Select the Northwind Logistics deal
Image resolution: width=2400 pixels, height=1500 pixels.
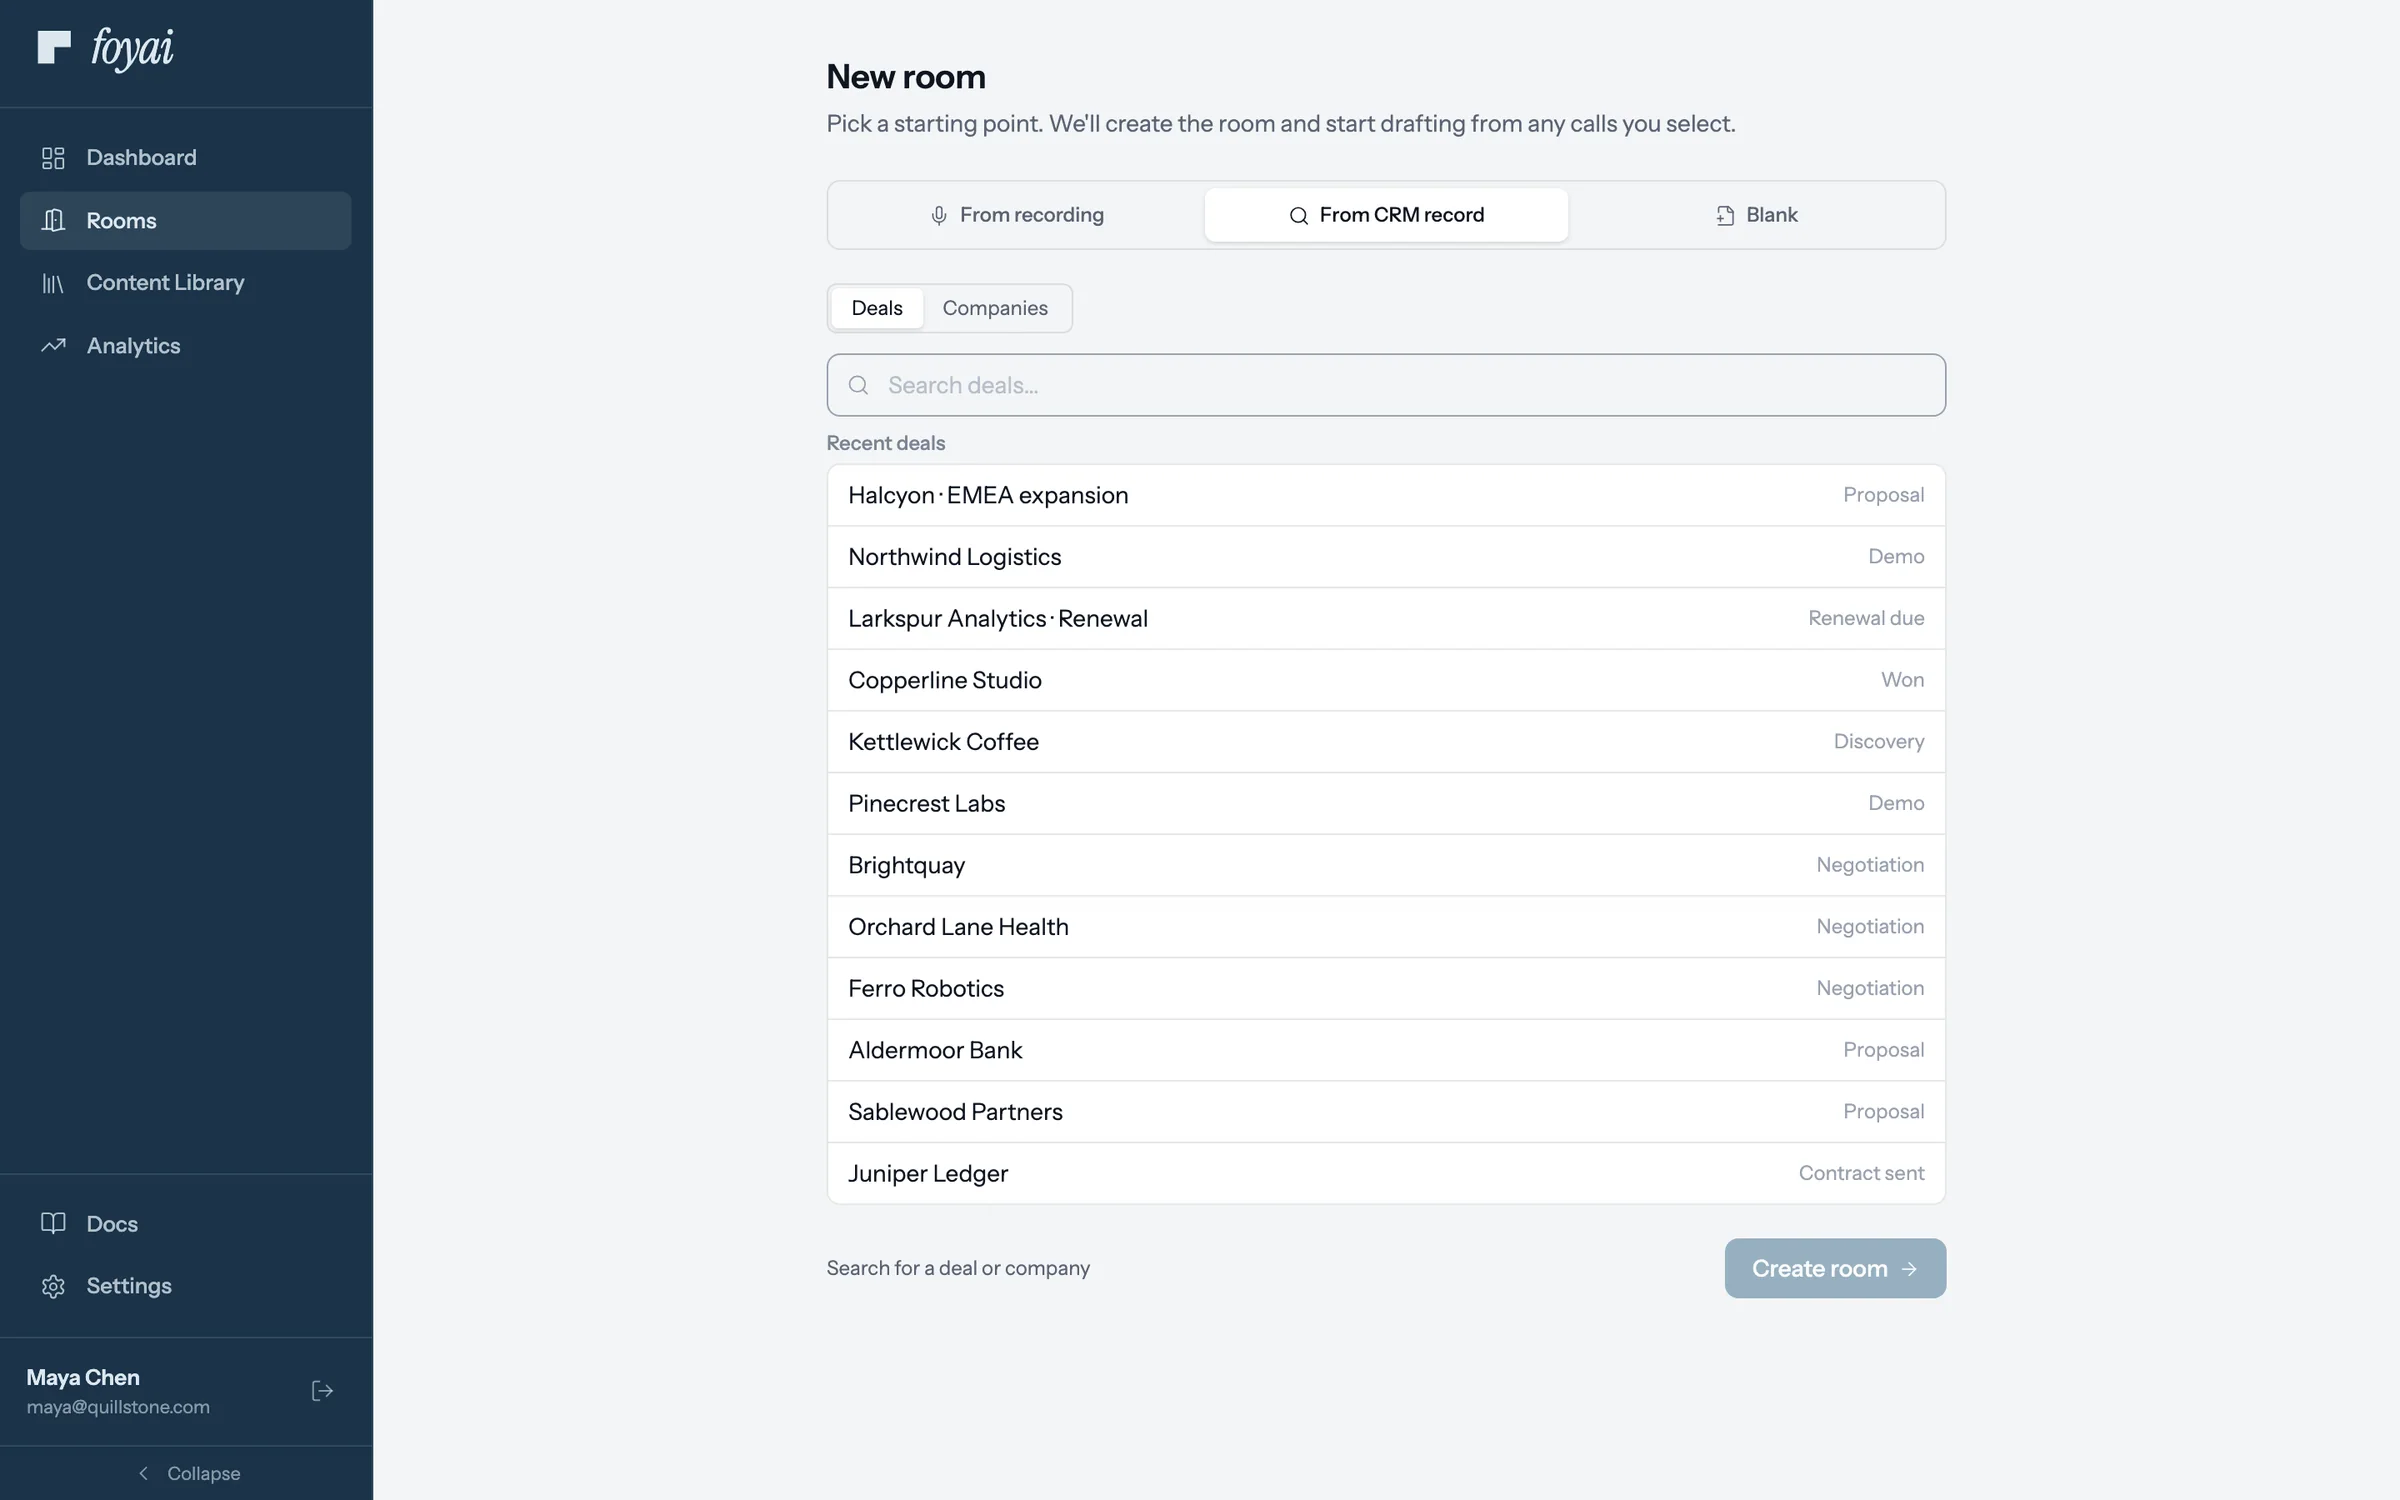[1386, 557]
